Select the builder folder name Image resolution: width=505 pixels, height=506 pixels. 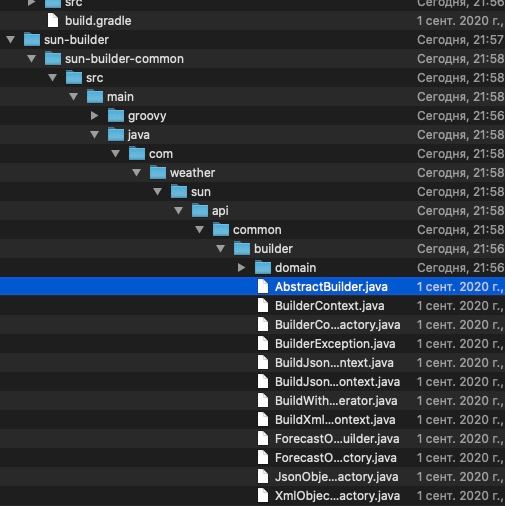pyautogui.click(x=273, y=249)
